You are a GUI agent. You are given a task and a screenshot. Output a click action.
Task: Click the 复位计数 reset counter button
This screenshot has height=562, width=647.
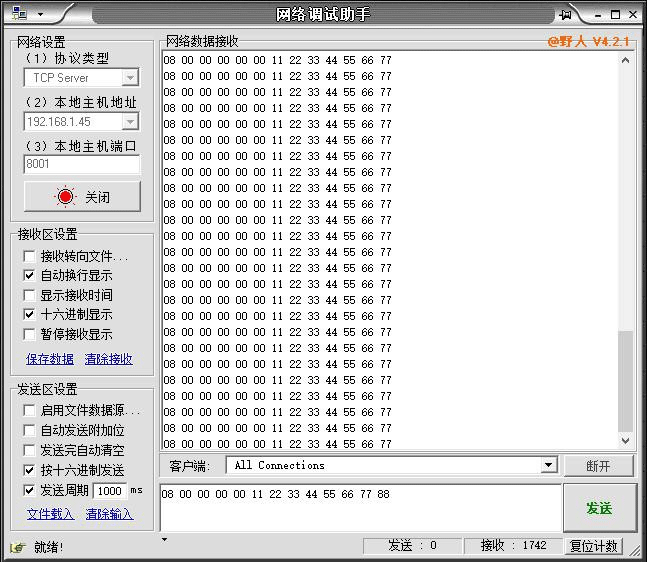point(594,546)
